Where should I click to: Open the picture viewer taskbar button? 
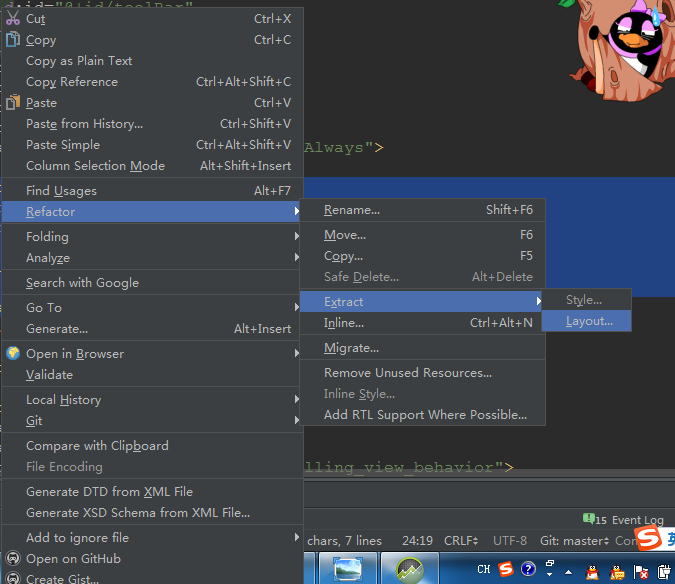point(348,569)
